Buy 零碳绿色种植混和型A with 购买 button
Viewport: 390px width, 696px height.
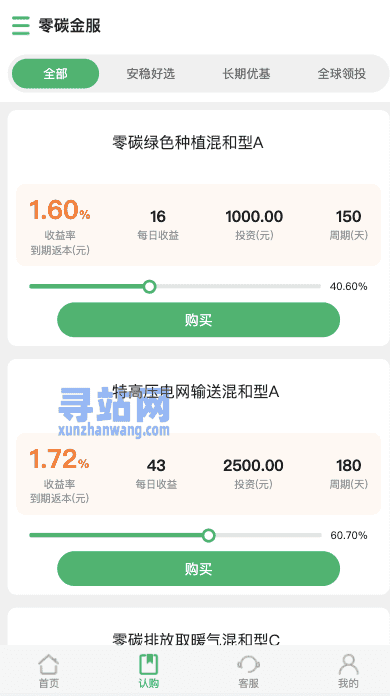tap(198, 320)
